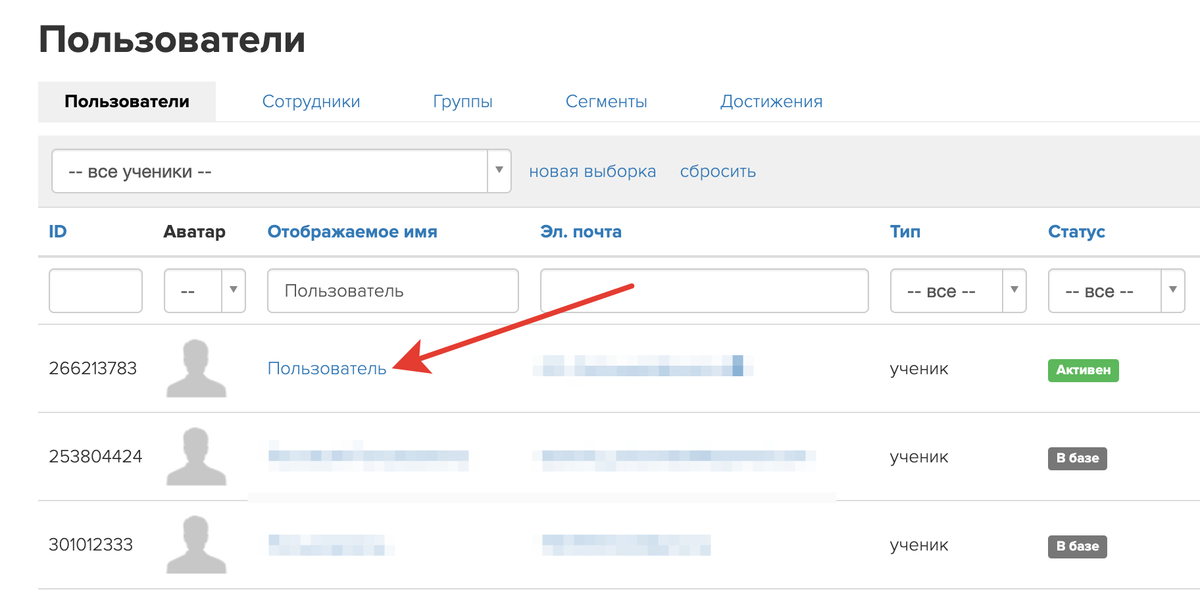
Task: Sort by the Отображаемое имя column
Action: 352,231
